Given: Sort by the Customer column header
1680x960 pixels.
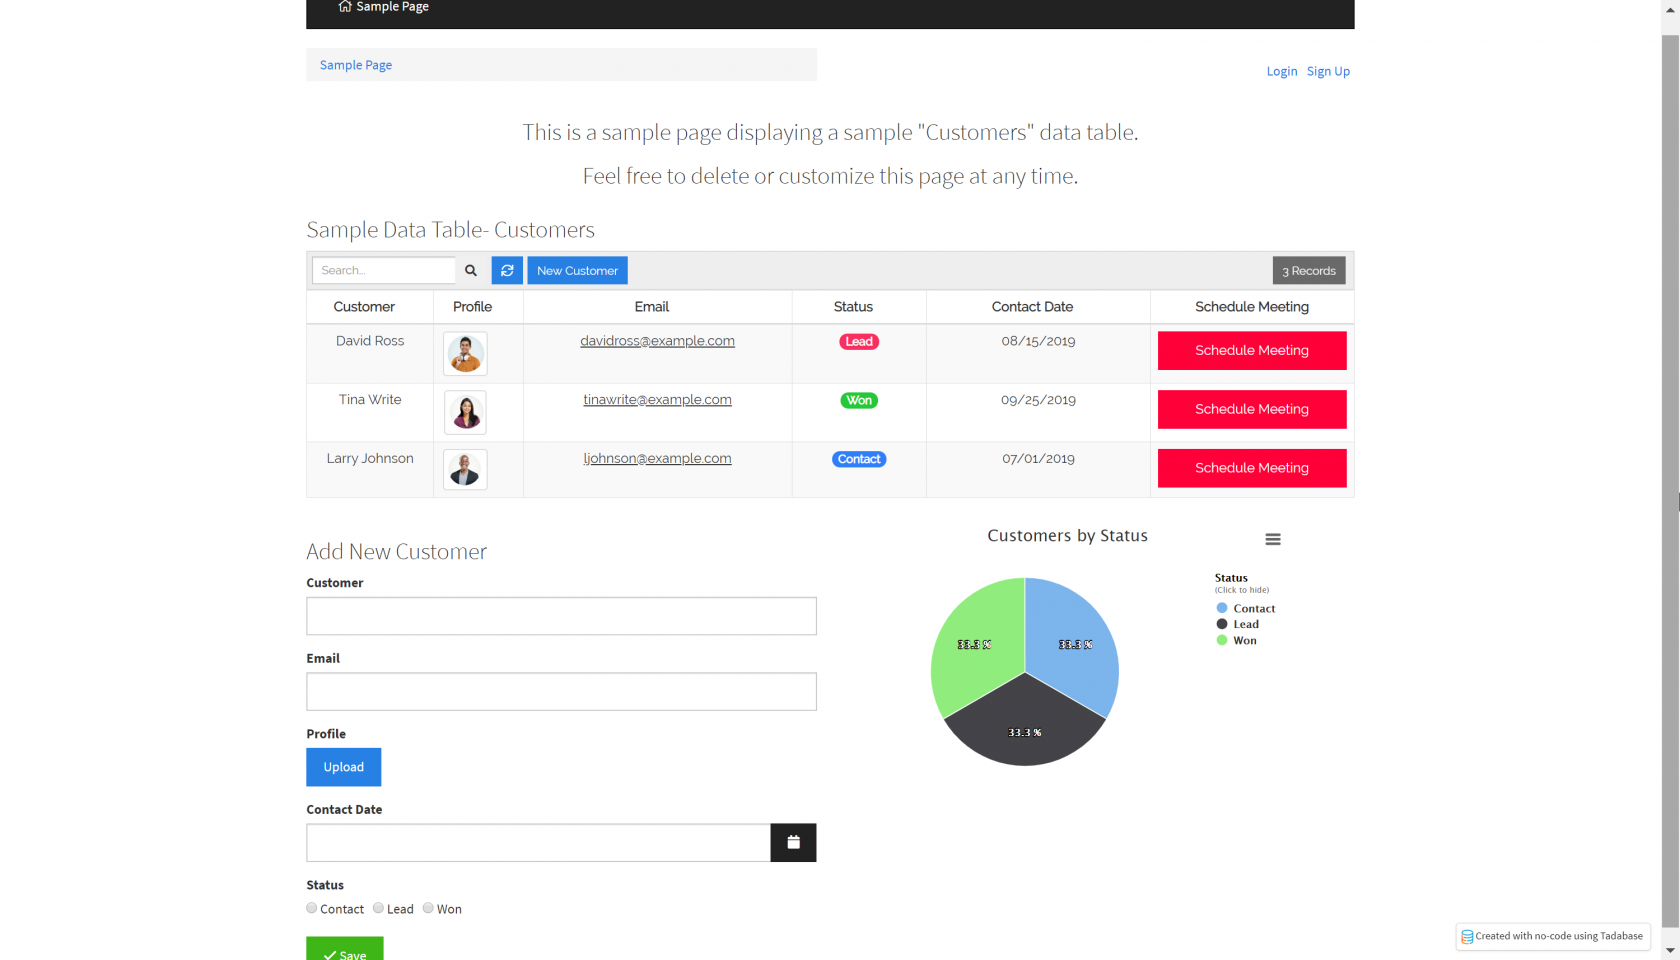Looking at the screenshot, I should click(364, 307).
